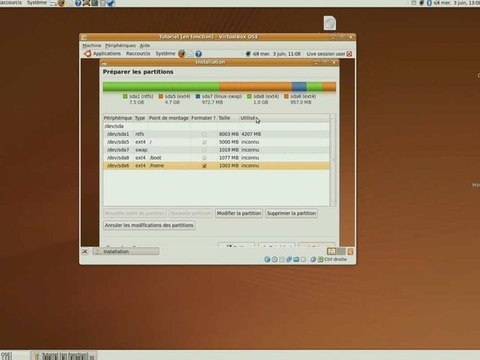The width and height of the screenshot is (480, 360).
Task: Toggle format checkbox for /dev/sda5
Action: pos(204,142)
